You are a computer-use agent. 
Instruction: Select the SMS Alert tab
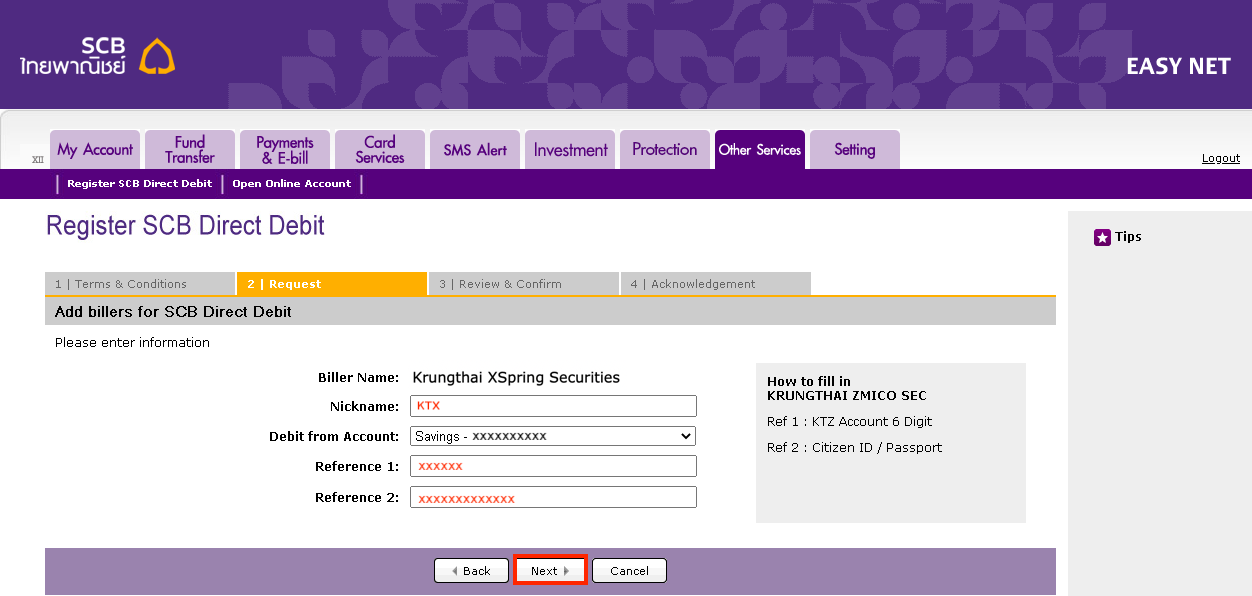pos(475,150)
